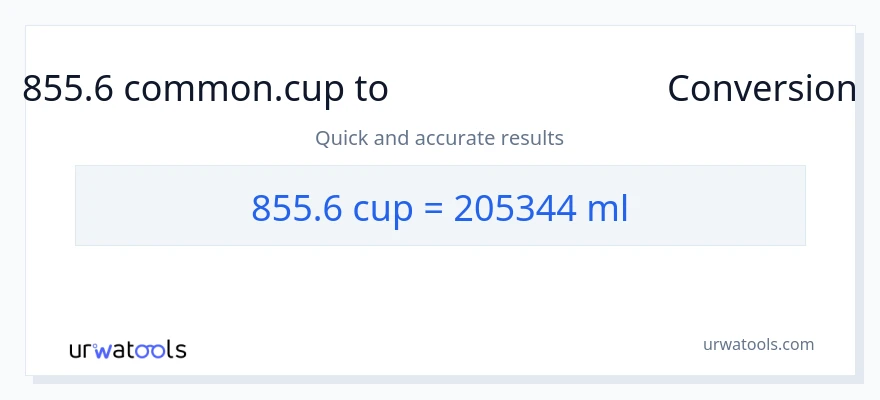Click the blue 'w' in the logo

105,350
